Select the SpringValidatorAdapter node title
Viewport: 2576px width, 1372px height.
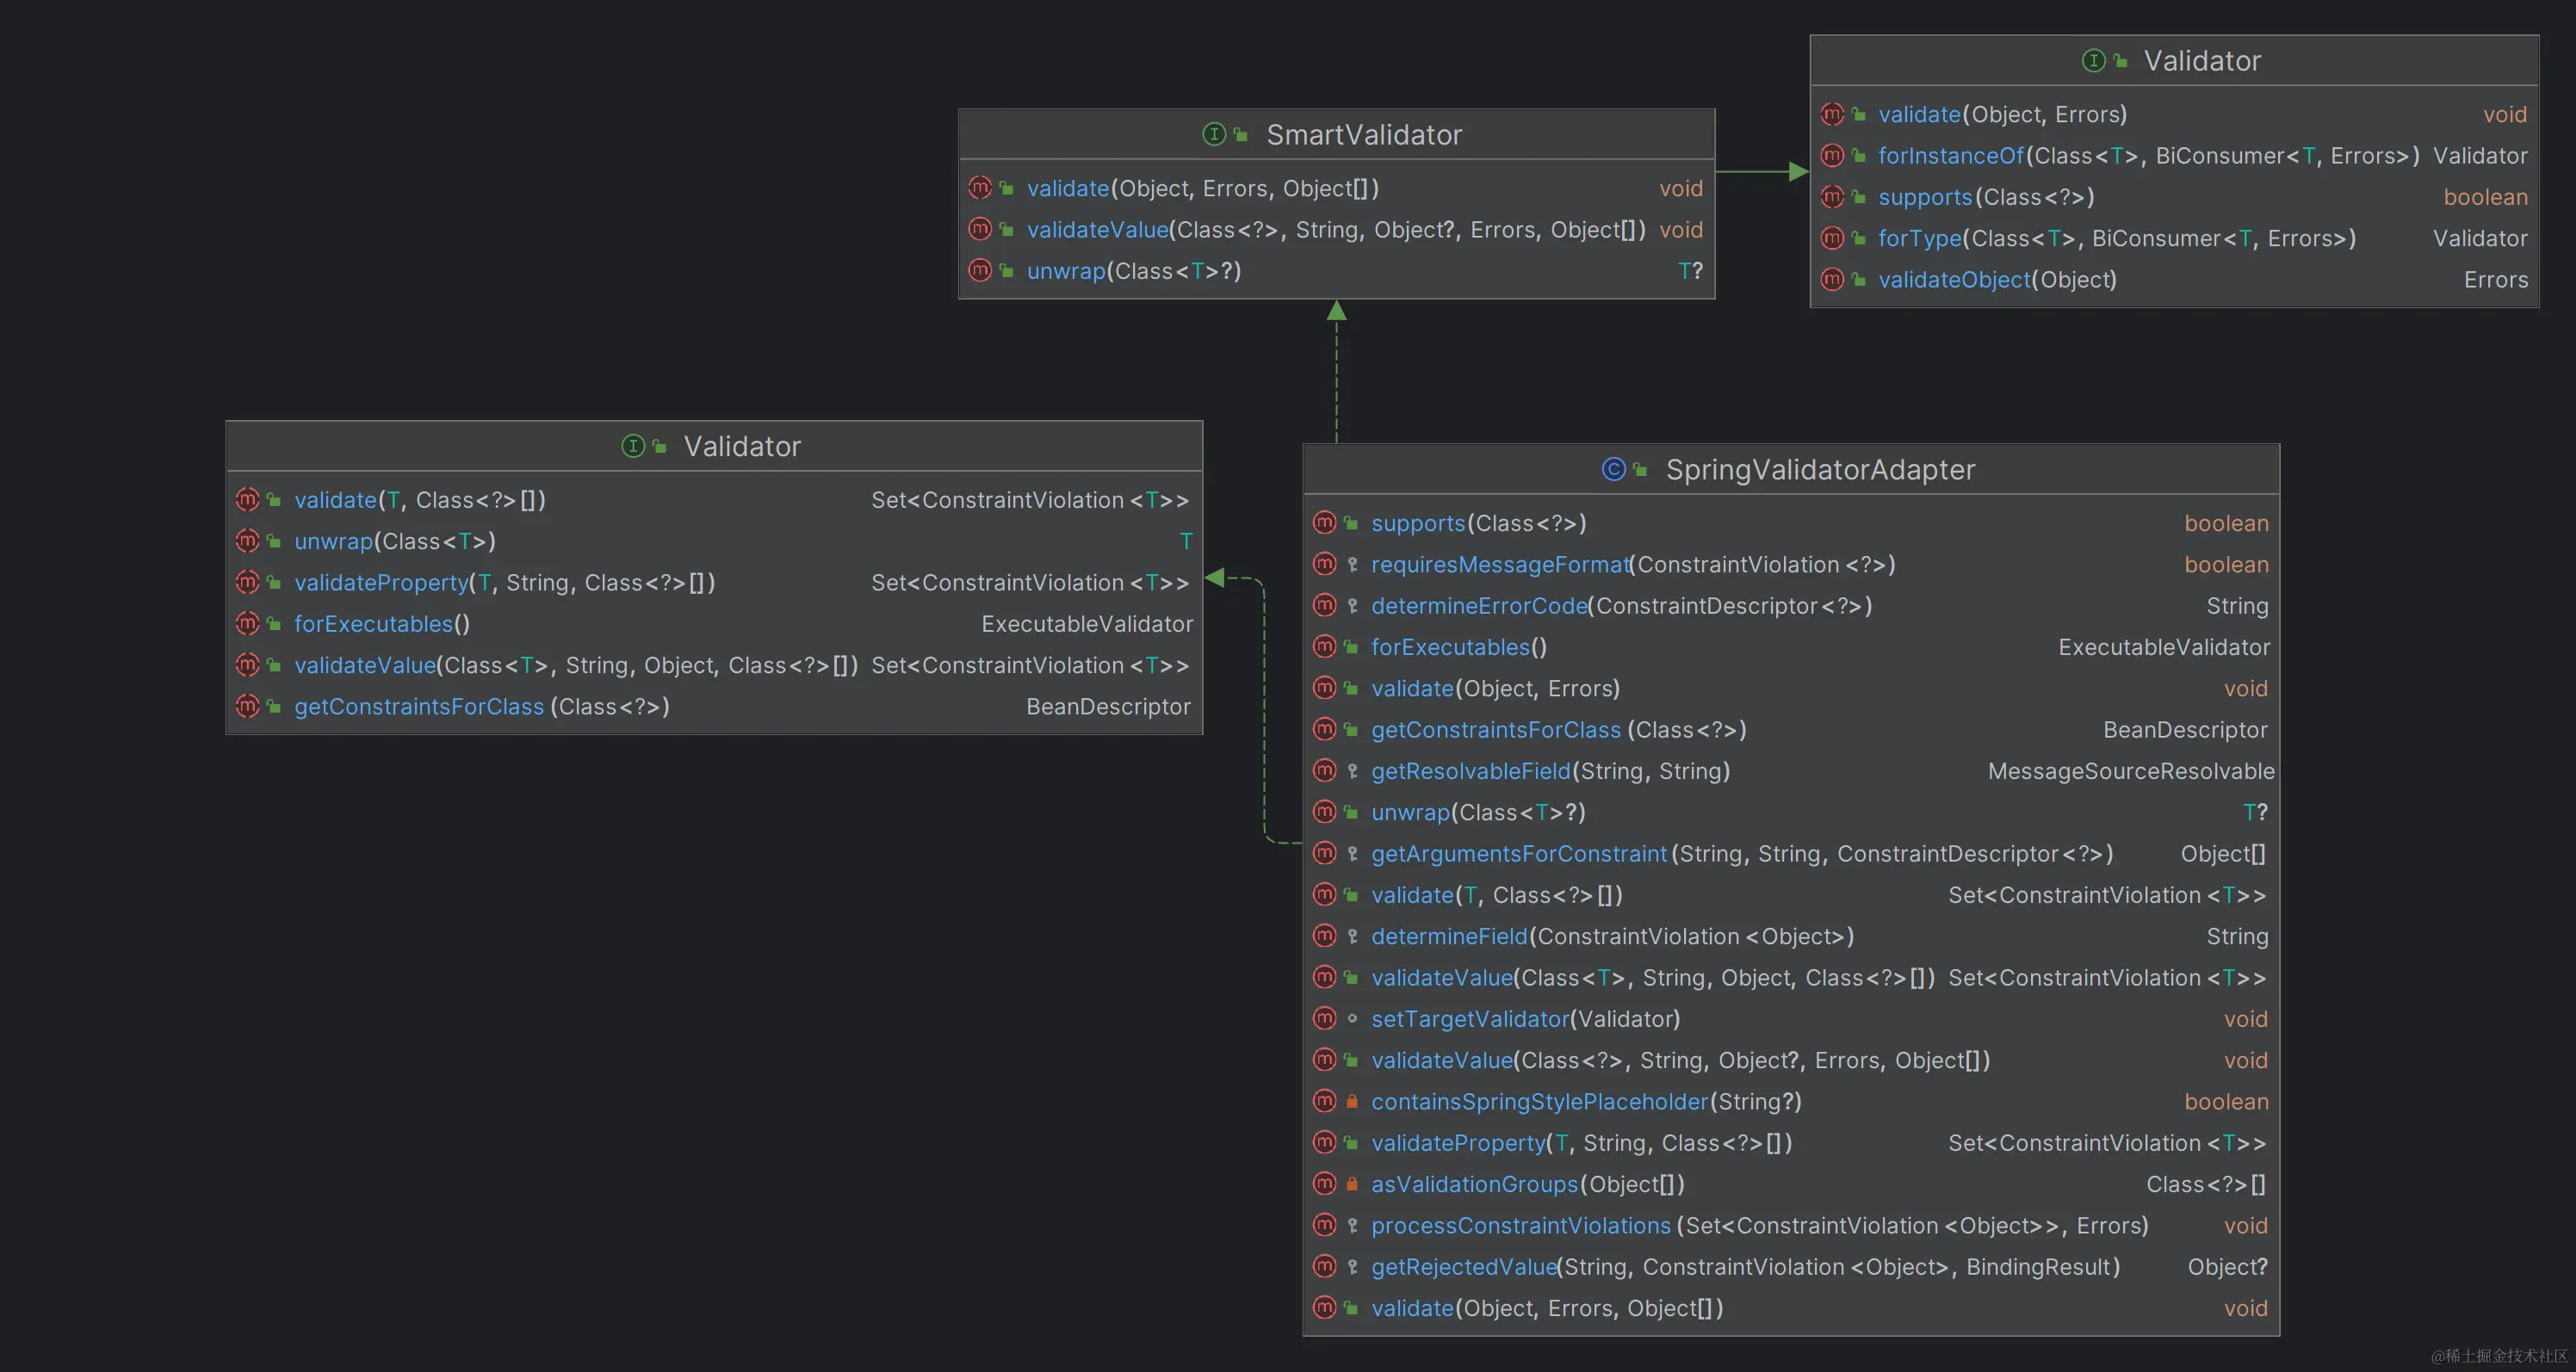point(1820,470)
